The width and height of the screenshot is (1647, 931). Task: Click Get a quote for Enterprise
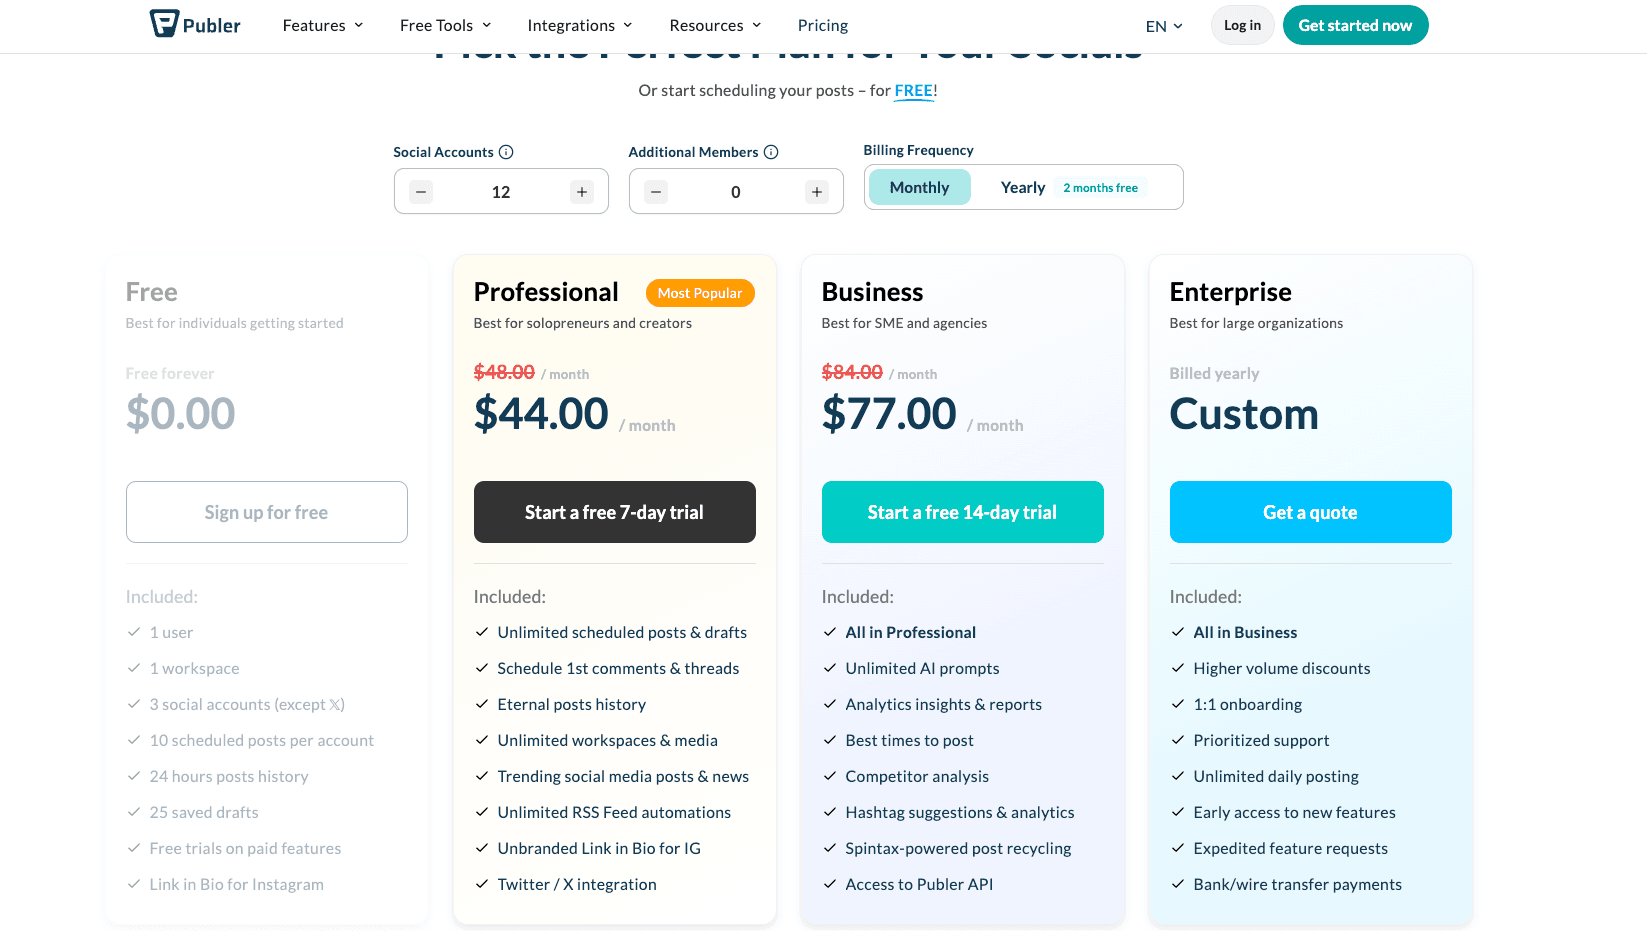point(1310,512)
